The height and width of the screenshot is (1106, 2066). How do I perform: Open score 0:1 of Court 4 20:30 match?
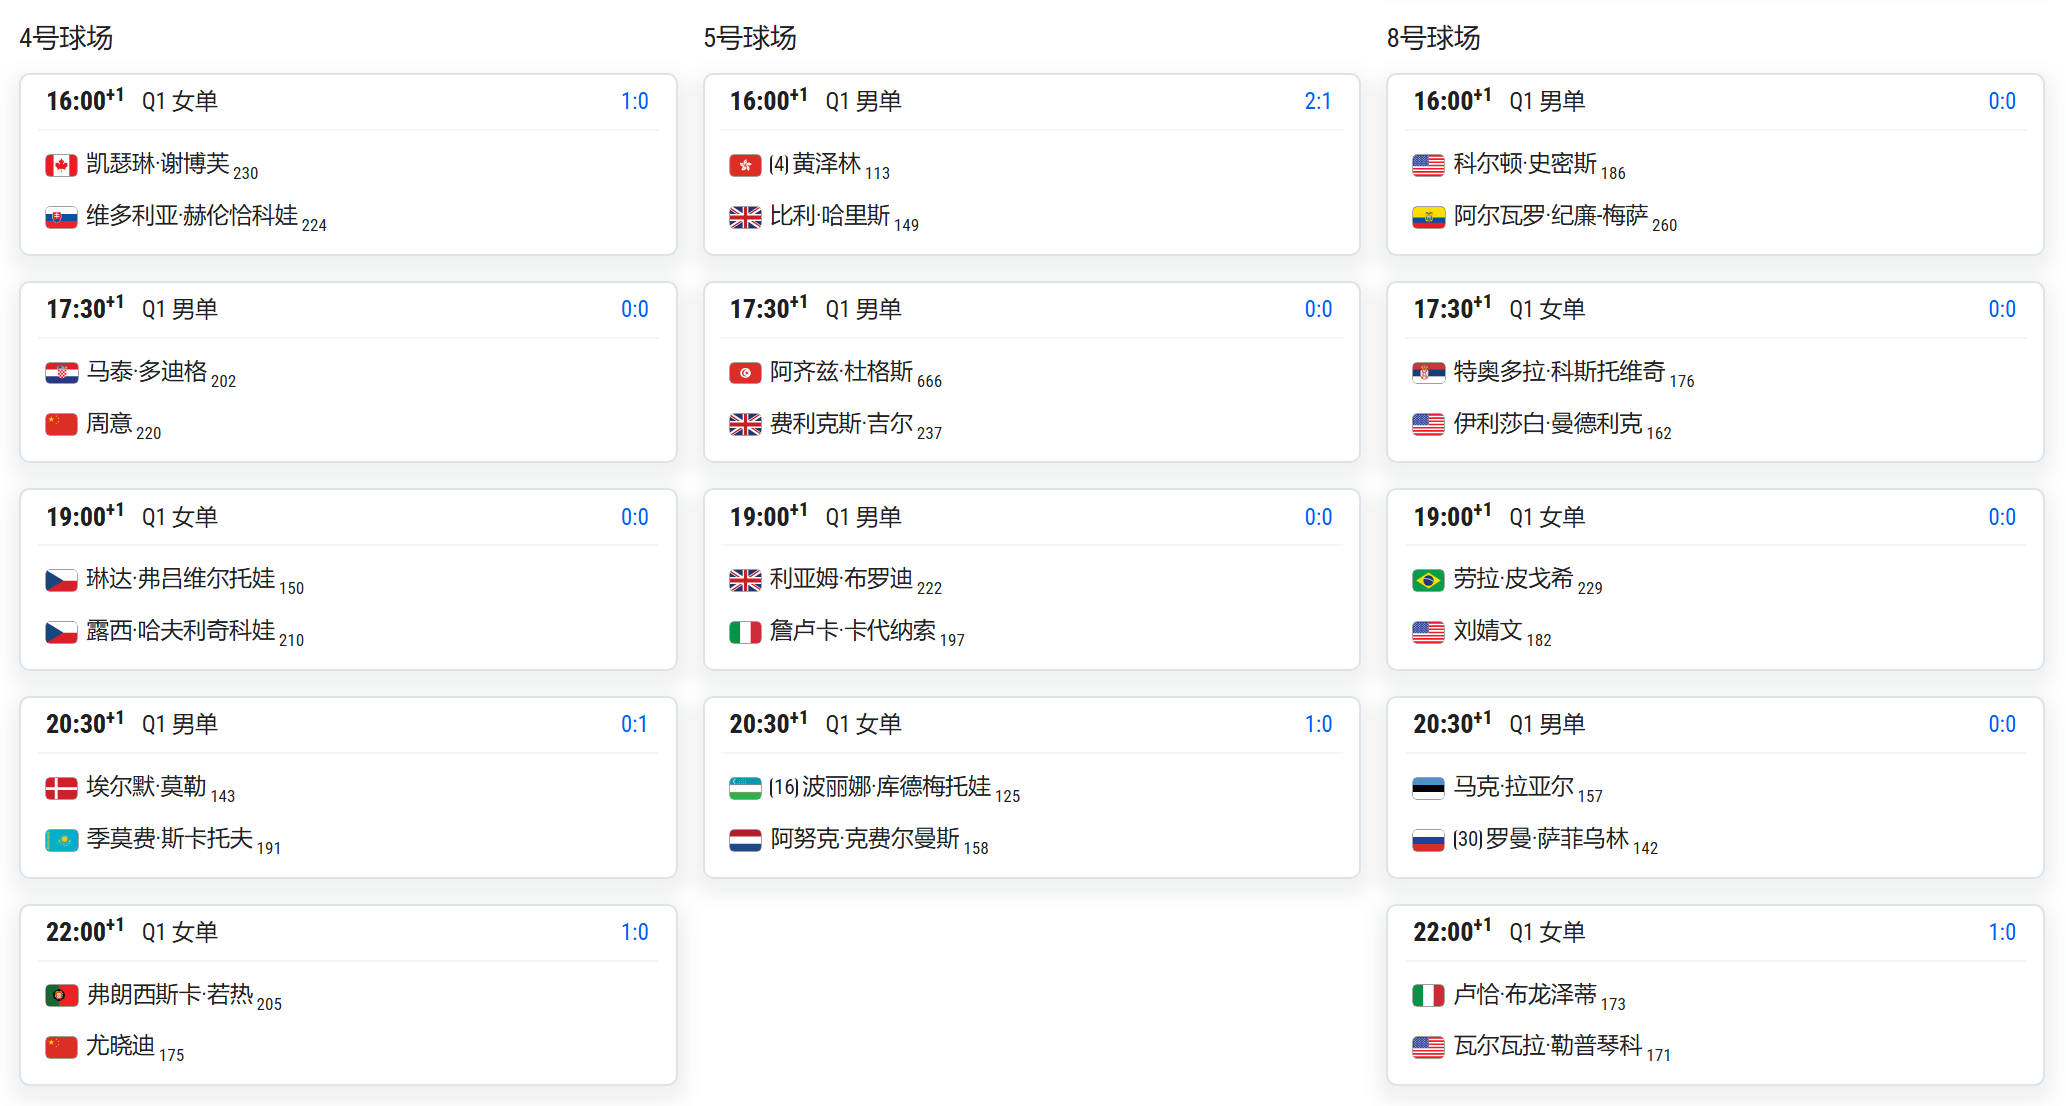click(x=635, y=724)
